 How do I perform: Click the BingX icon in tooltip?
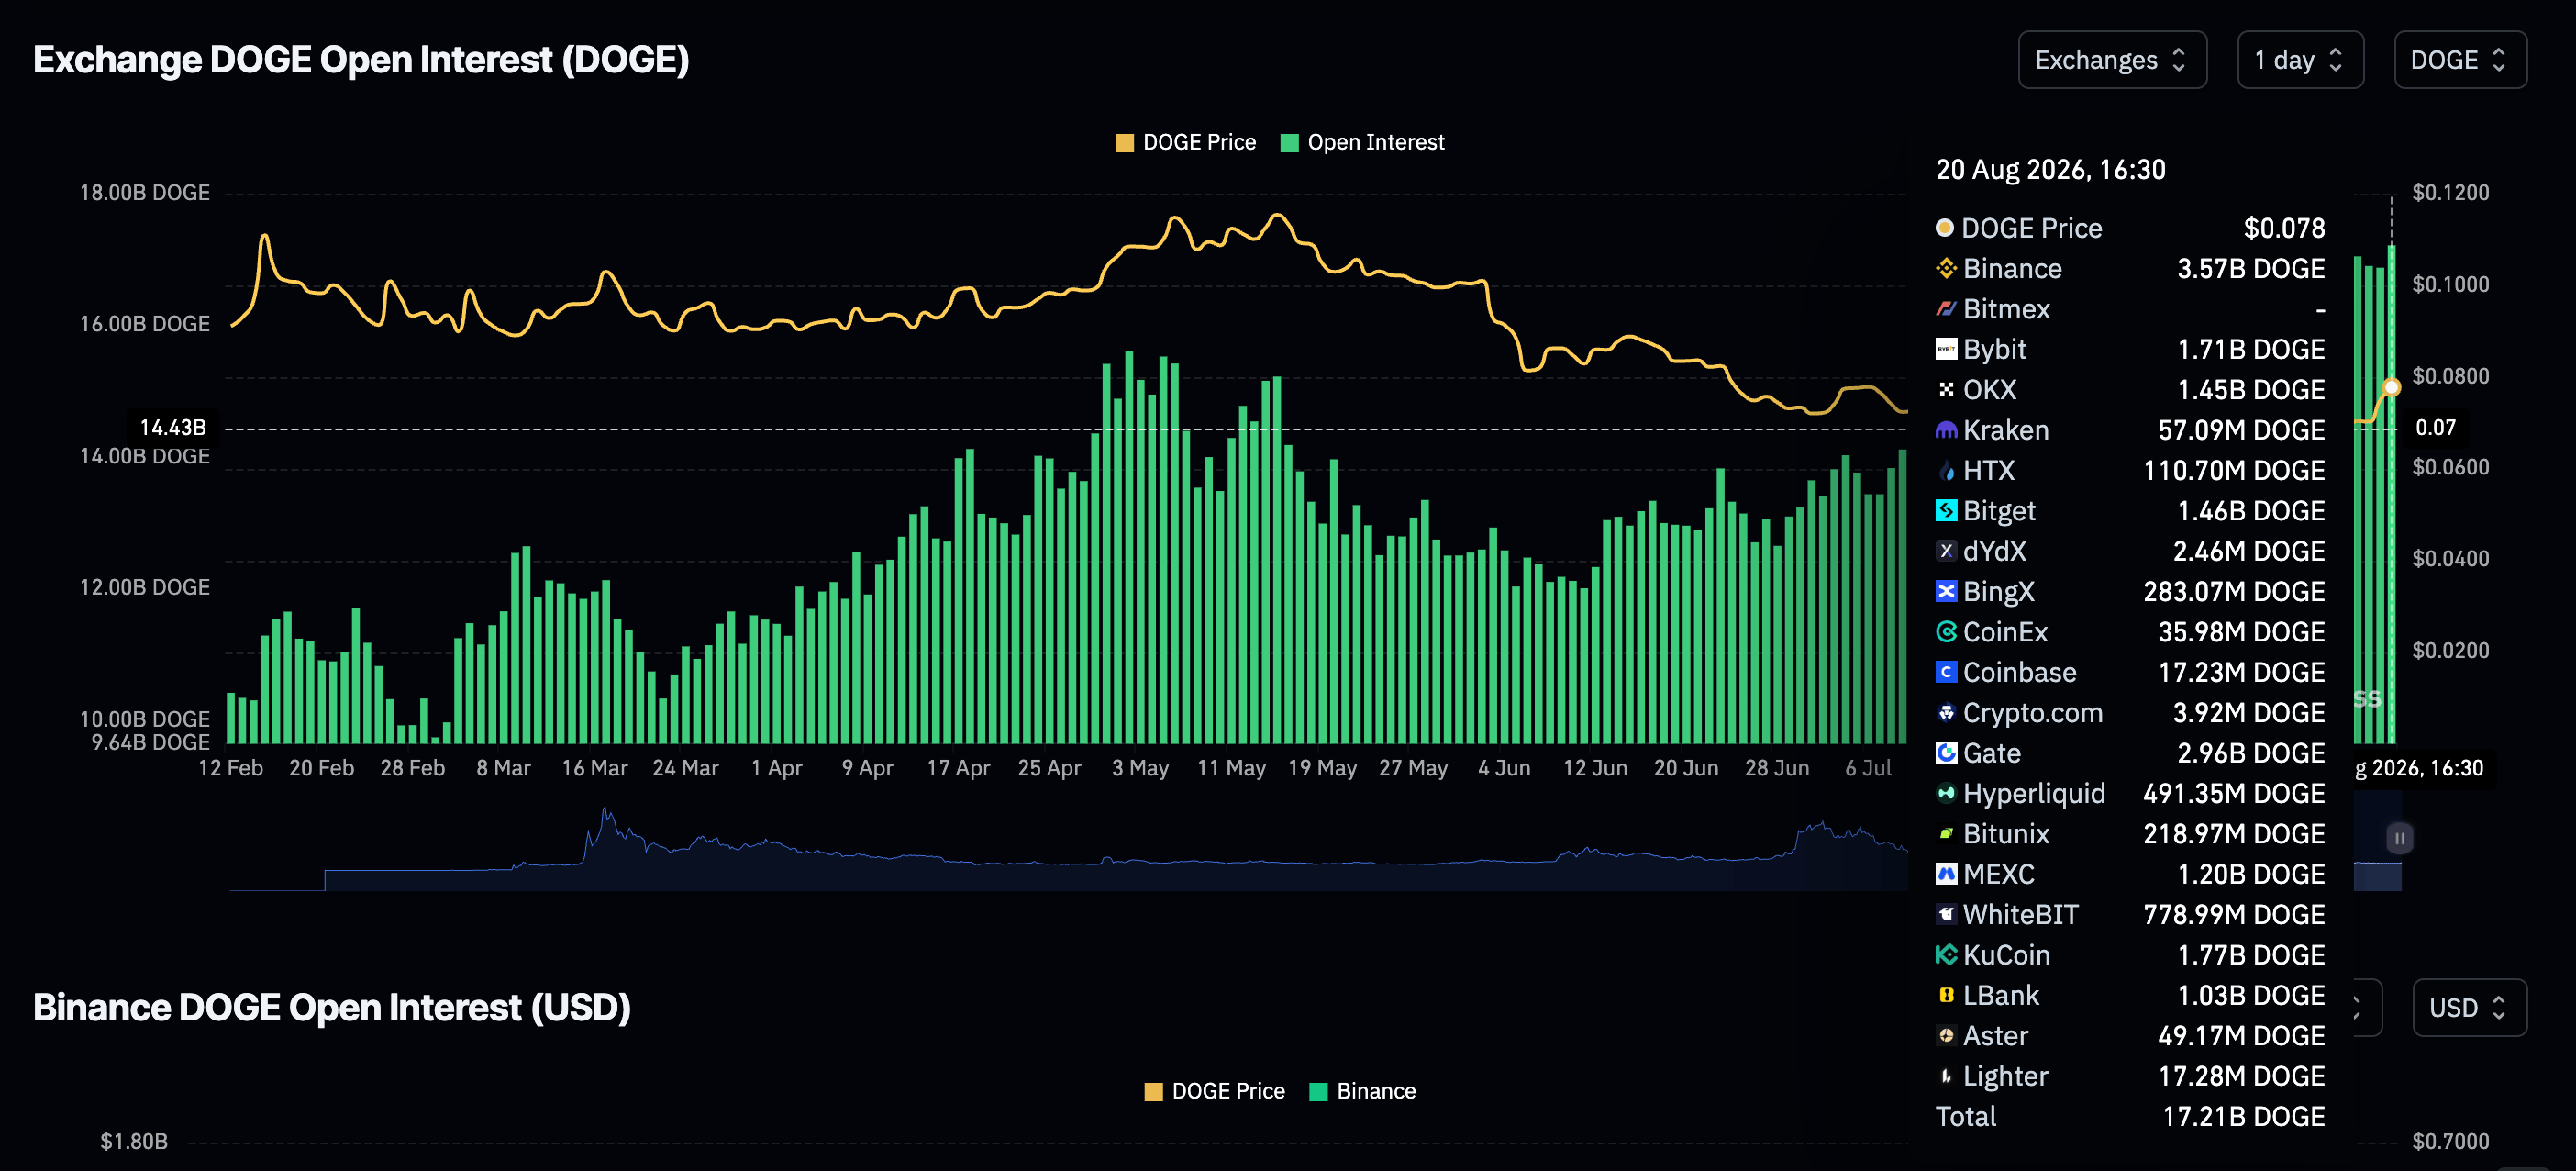(x=1946, y=592)
